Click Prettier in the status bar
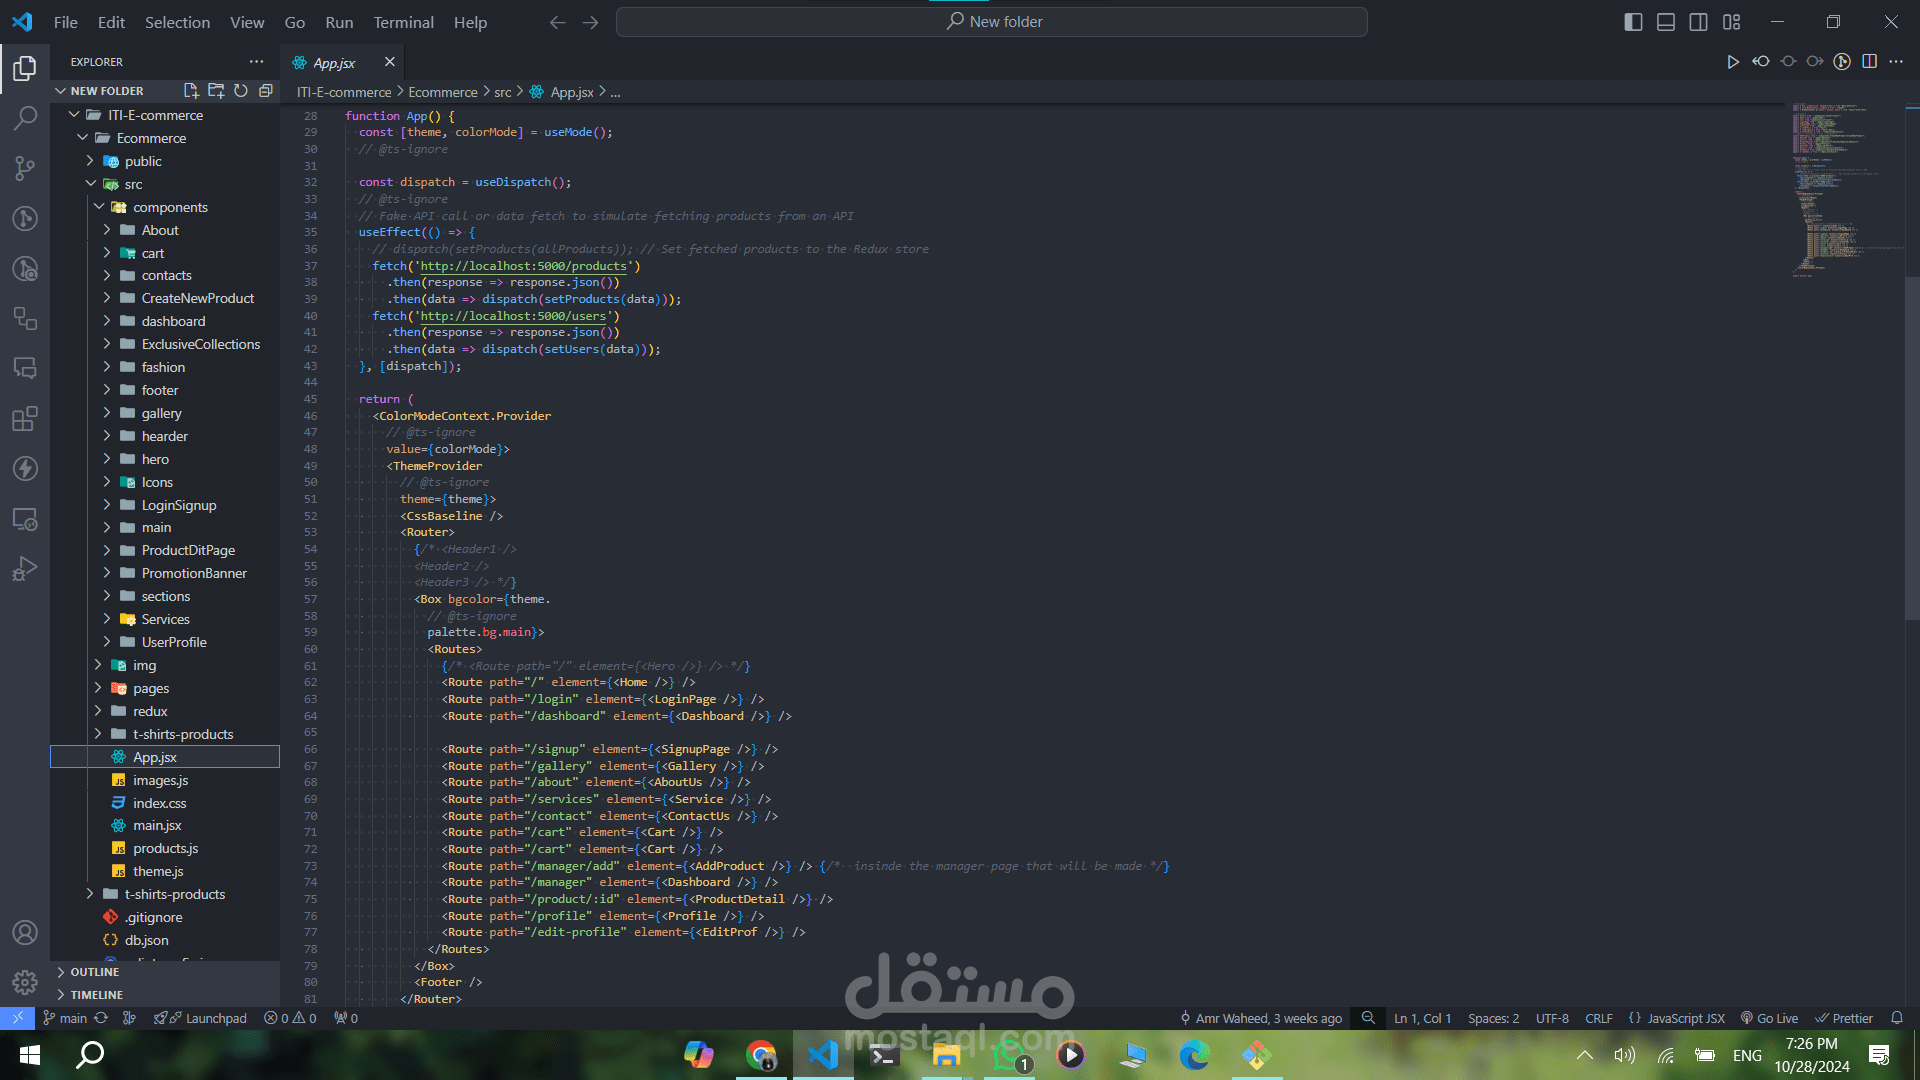 click(x=1844, y=1018)
